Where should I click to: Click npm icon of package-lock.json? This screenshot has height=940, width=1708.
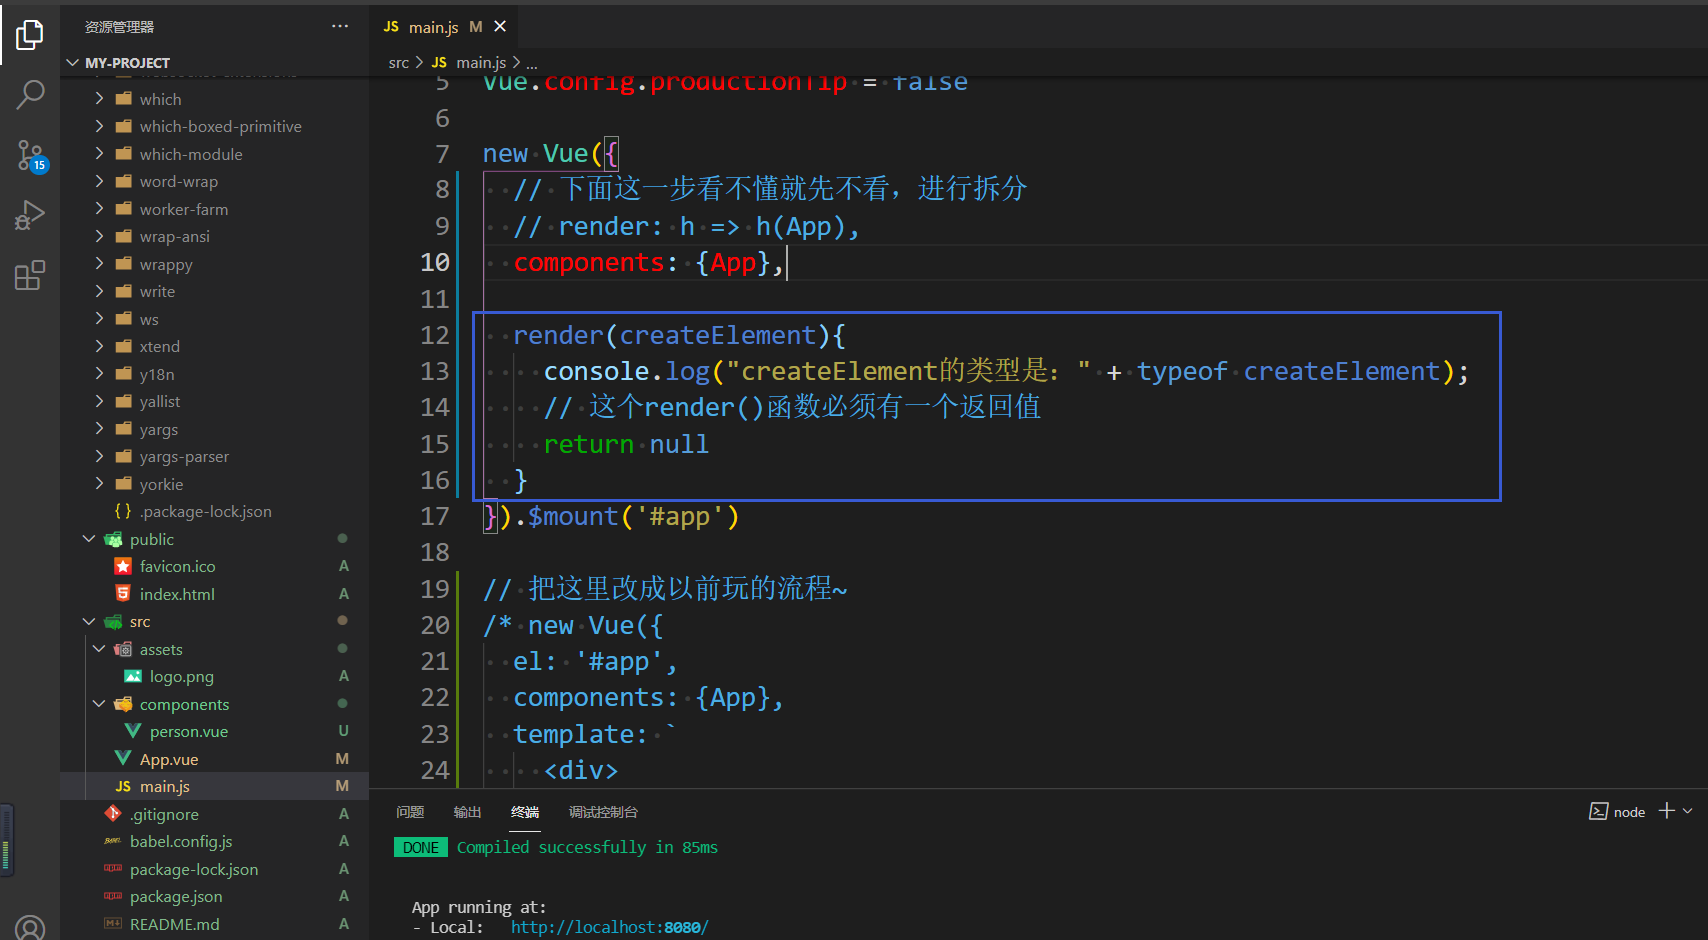coord(113,869)
